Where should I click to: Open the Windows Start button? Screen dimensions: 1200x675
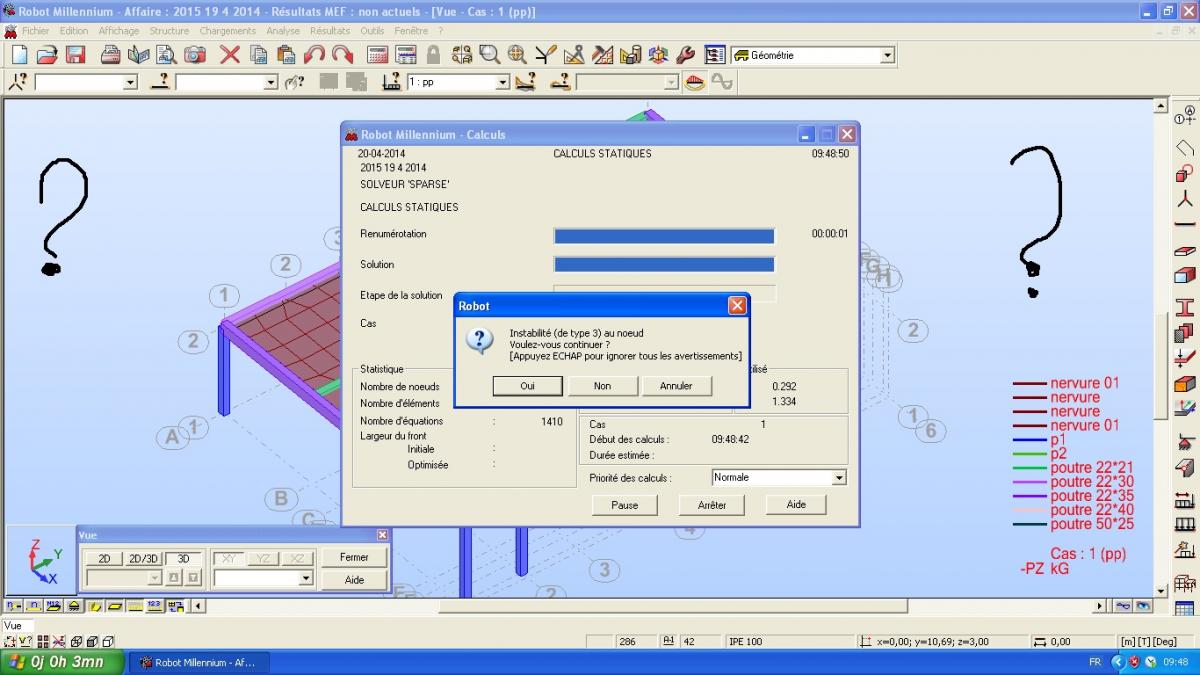[x=62, y=662]
